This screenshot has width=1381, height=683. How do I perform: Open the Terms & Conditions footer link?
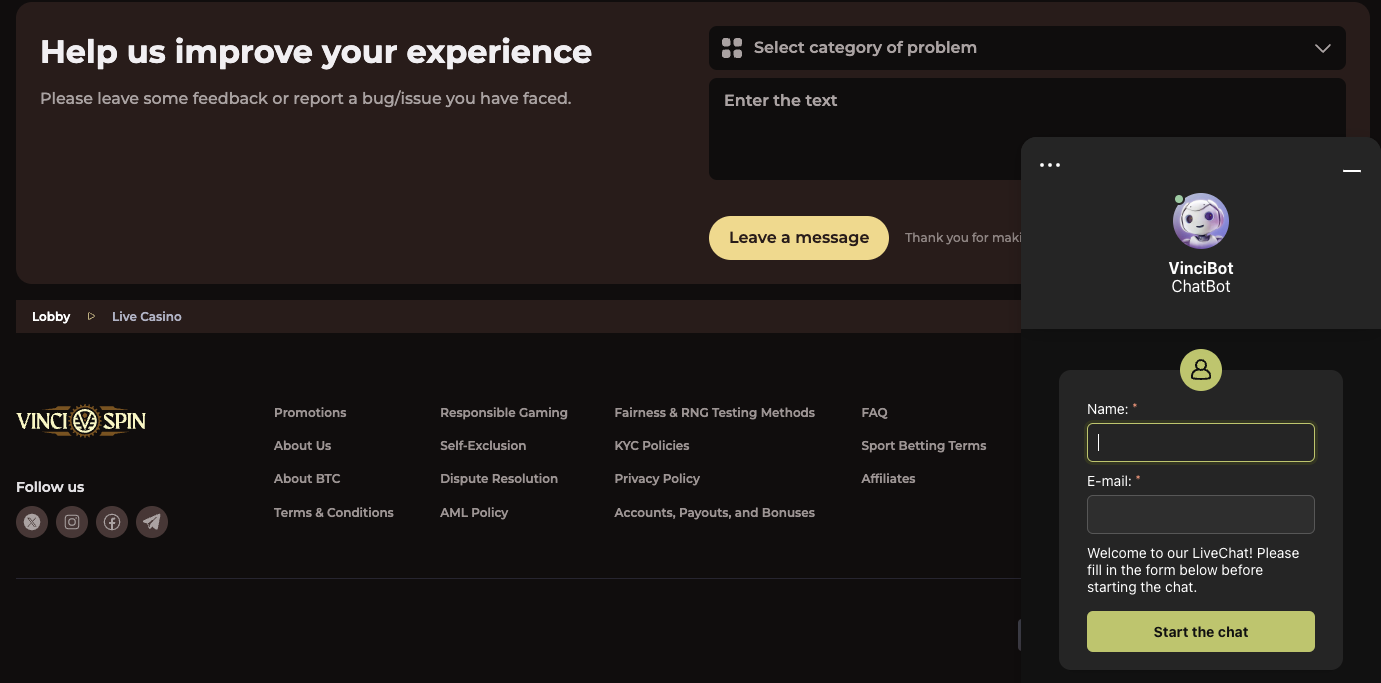(x=333, y=513)
